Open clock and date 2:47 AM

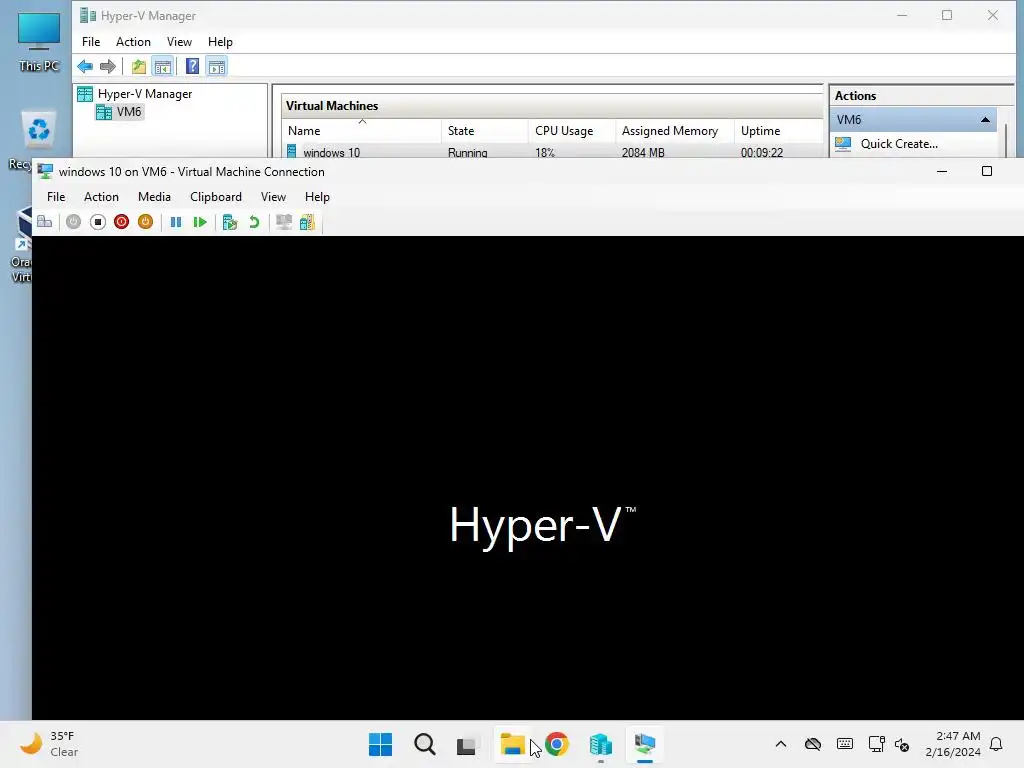953,744
